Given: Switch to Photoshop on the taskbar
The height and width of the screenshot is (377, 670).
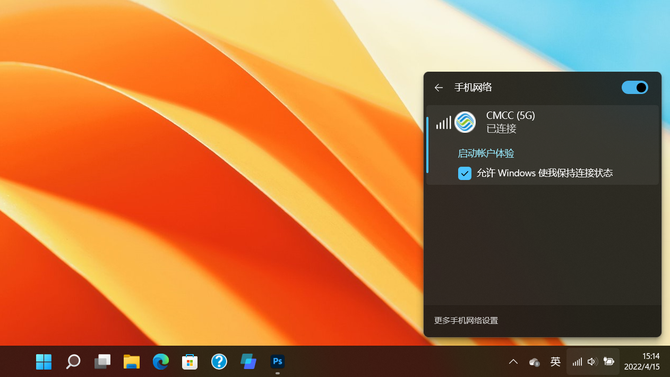Looking at the screenshot, I should tap(277, 362).
